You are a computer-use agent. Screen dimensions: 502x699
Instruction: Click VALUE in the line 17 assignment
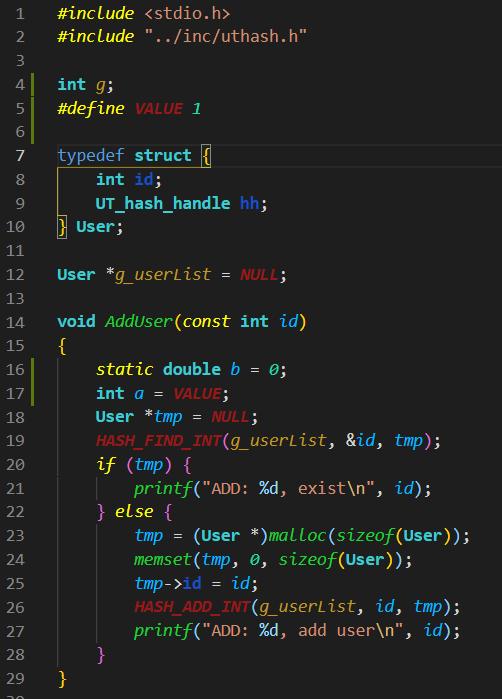[x=197, y=394]
